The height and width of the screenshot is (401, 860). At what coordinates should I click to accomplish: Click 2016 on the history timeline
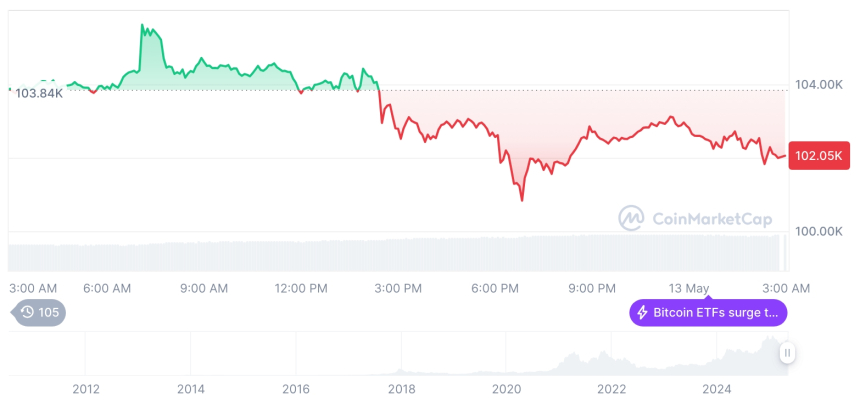pyautogui.click(x=296, y=389)
